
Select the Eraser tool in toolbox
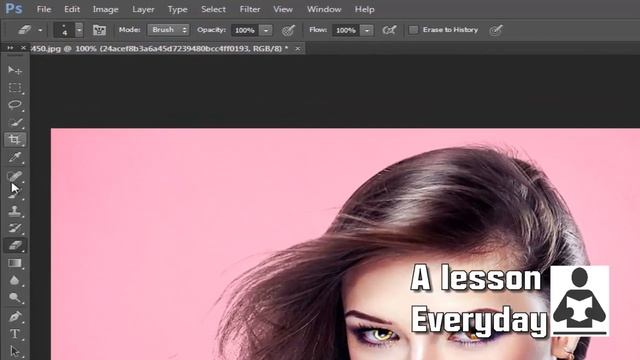pyautogui.click(x=15, y=245)
